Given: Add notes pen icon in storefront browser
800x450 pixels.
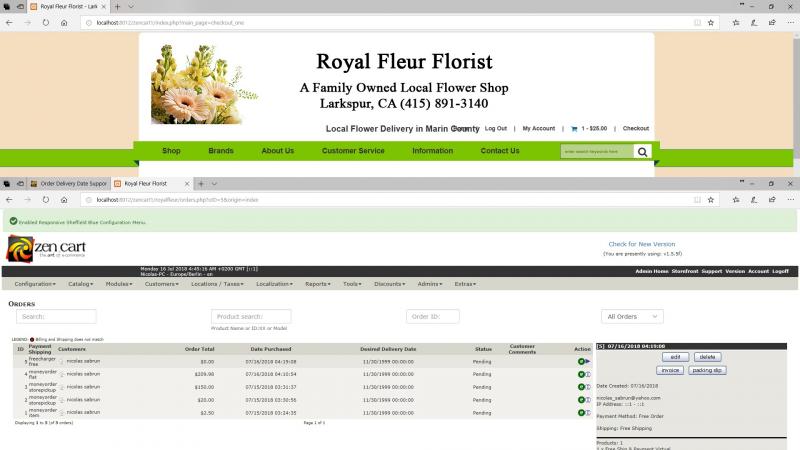Looking at the screenshot, I should pyautogui.click(x=754, y=22).
